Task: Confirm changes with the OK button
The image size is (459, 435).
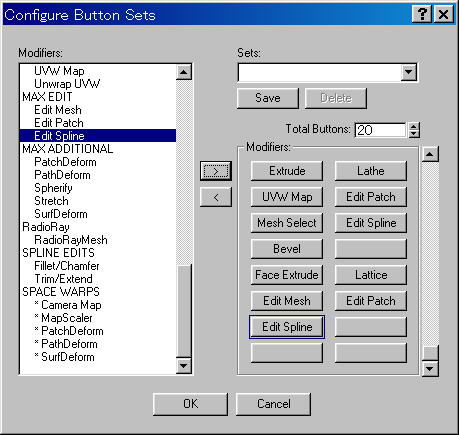Action: pyautogui.click(x=190, y=404)
